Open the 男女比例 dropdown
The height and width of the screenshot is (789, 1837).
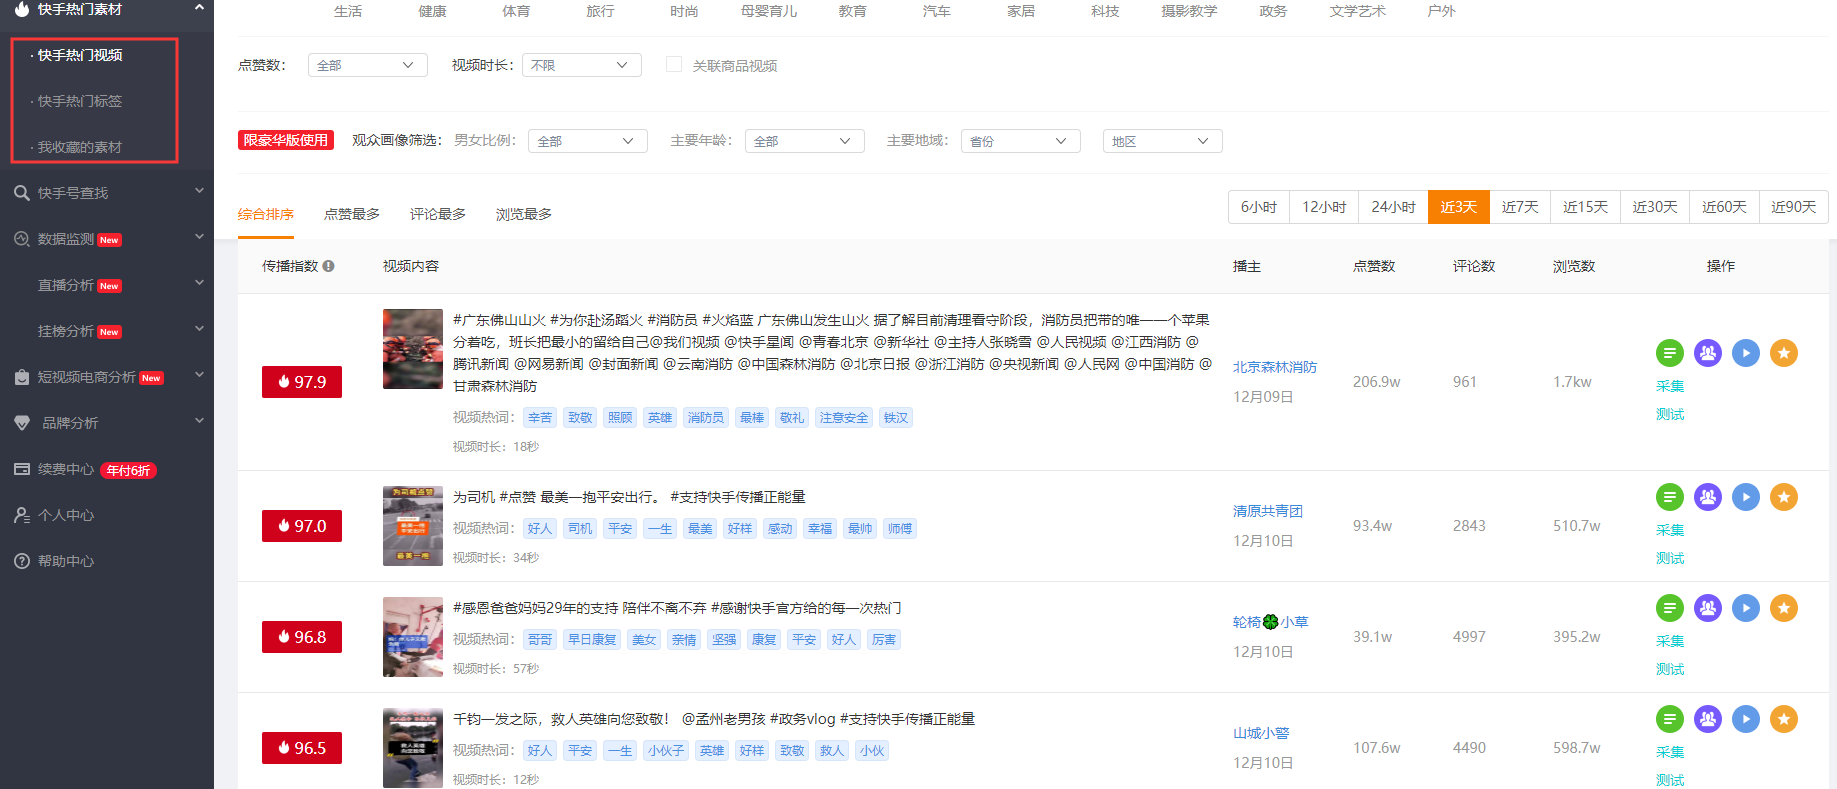[x=587, y=141]
